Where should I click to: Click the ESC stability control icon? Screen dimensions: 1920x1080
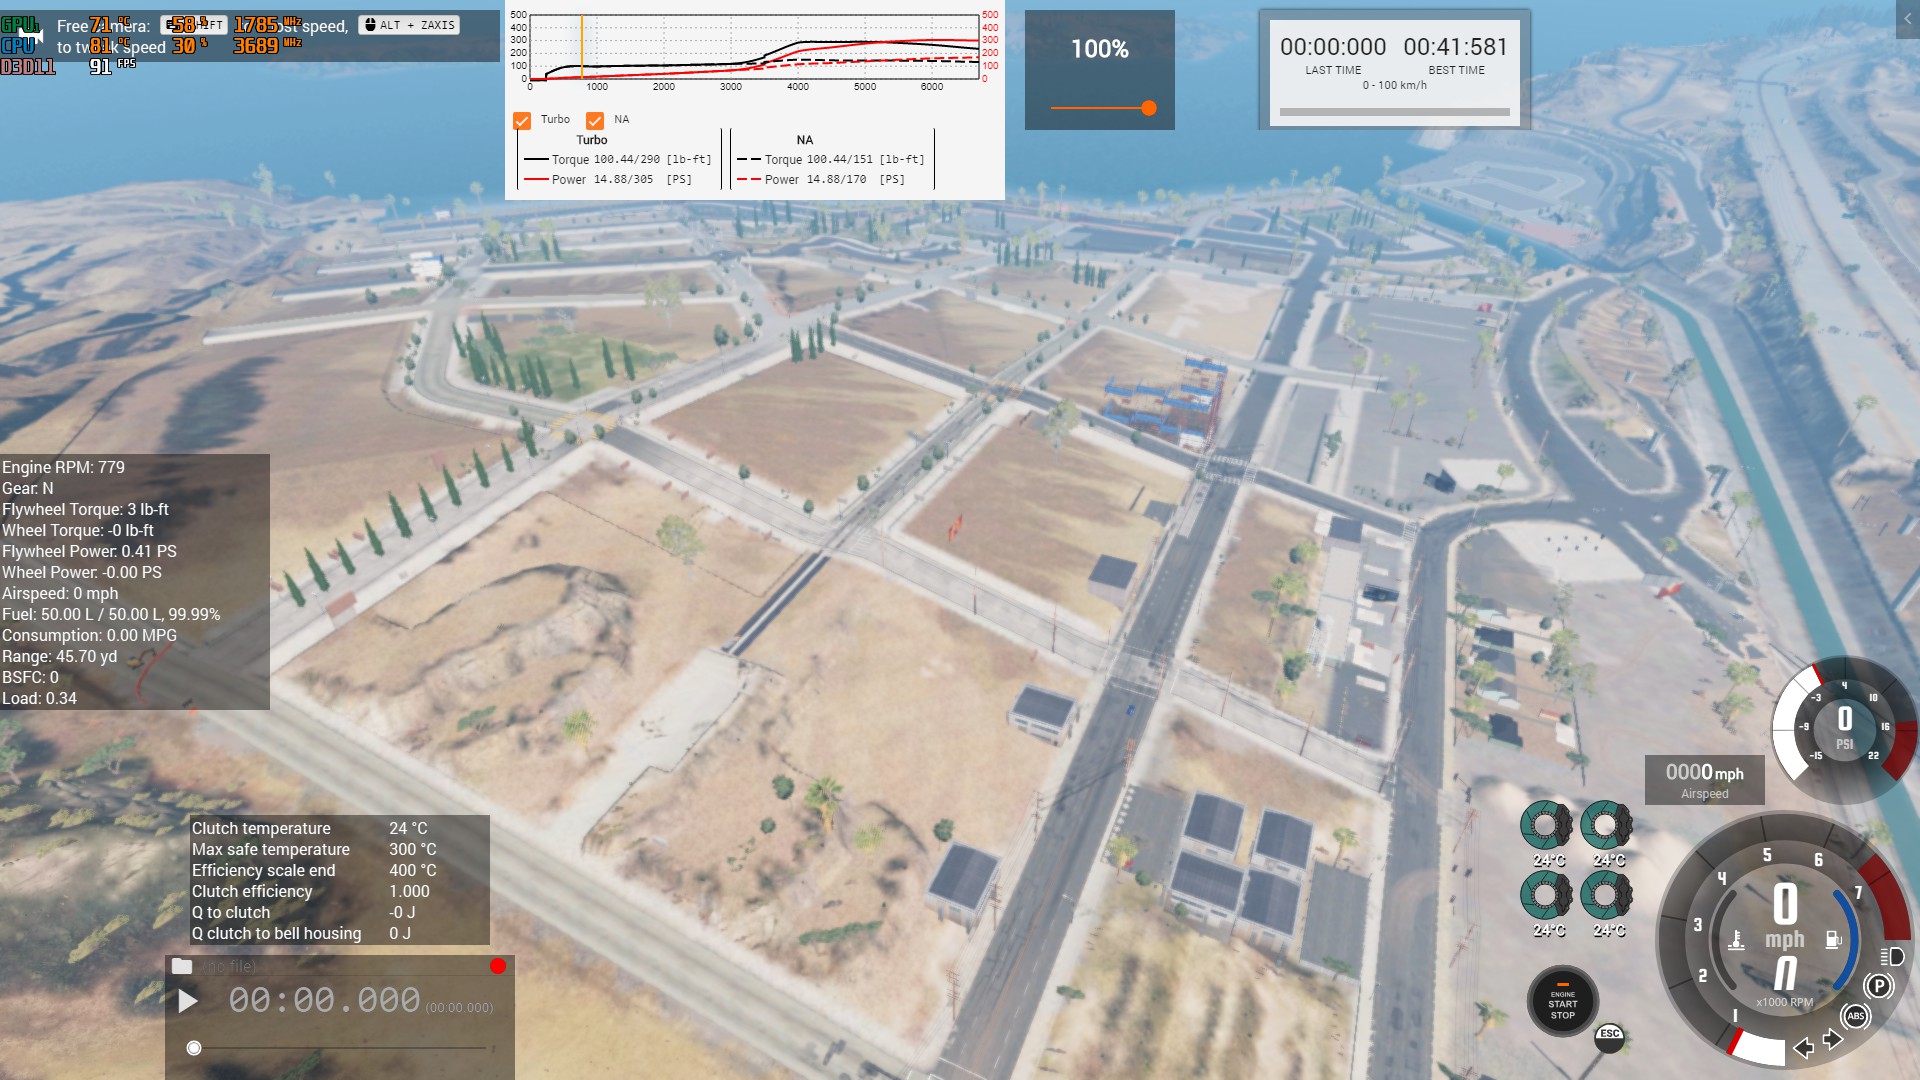(1609, 1036)
